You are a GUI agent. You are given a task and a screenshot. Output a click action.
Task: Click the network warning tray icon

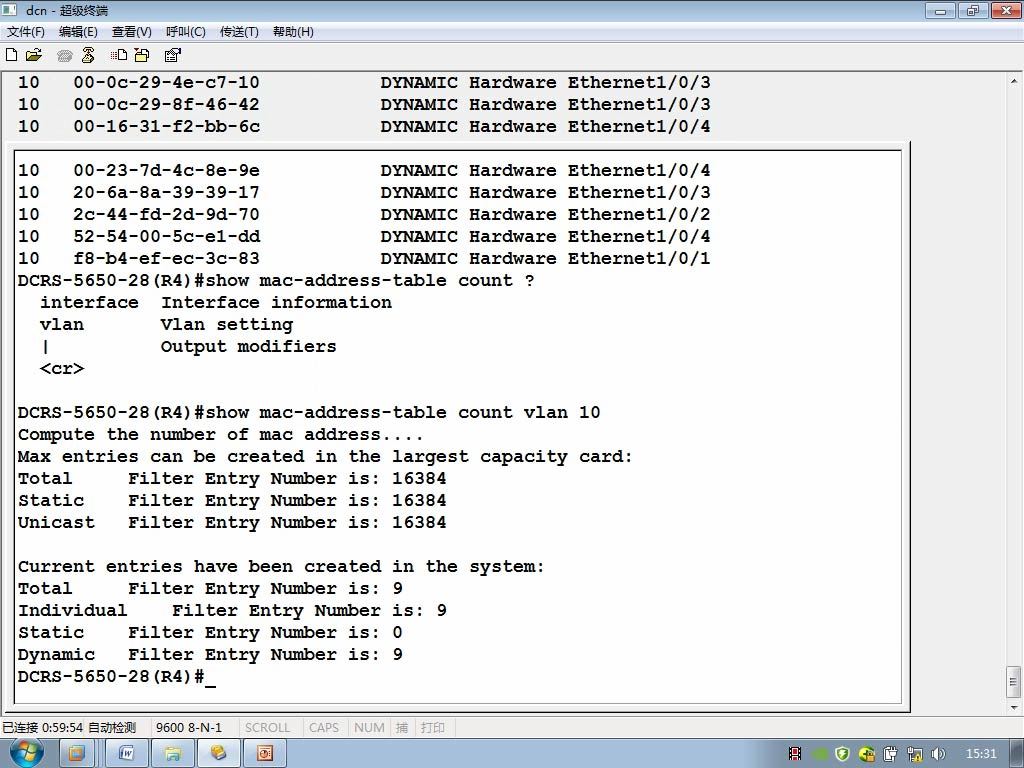click(915, 754)
